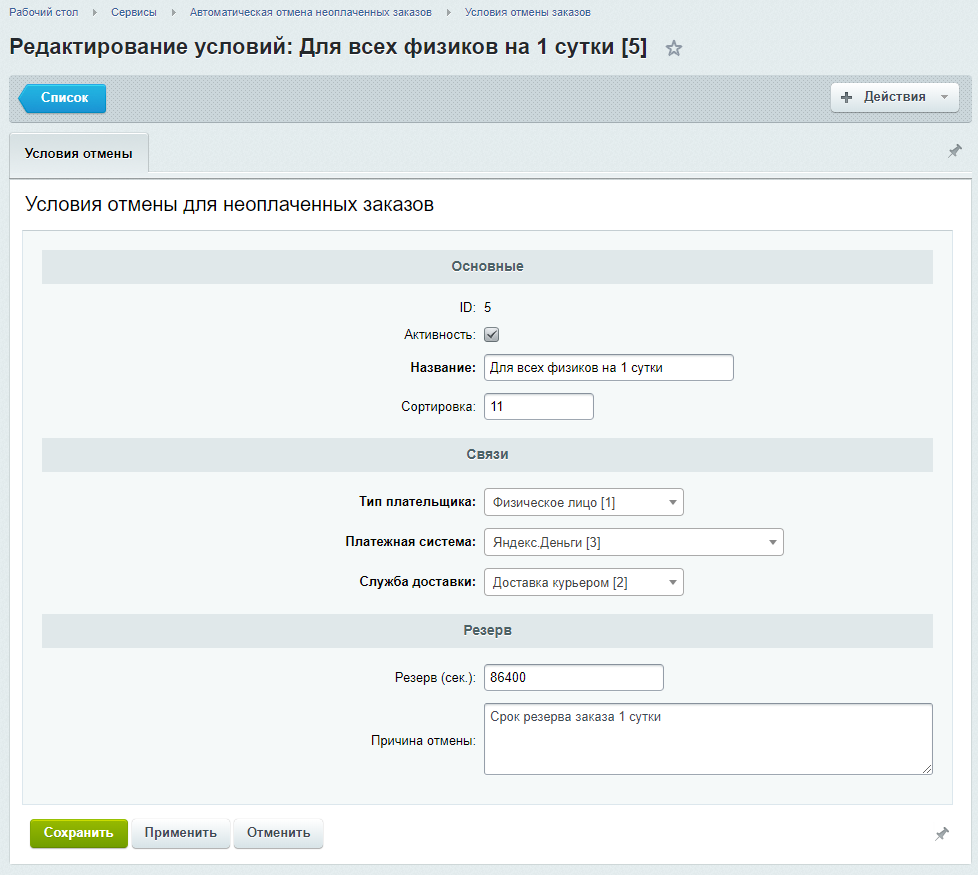The height and width of the screenshot is (875, 978).
Task: Click the Применить button
Action: point(181,833)
